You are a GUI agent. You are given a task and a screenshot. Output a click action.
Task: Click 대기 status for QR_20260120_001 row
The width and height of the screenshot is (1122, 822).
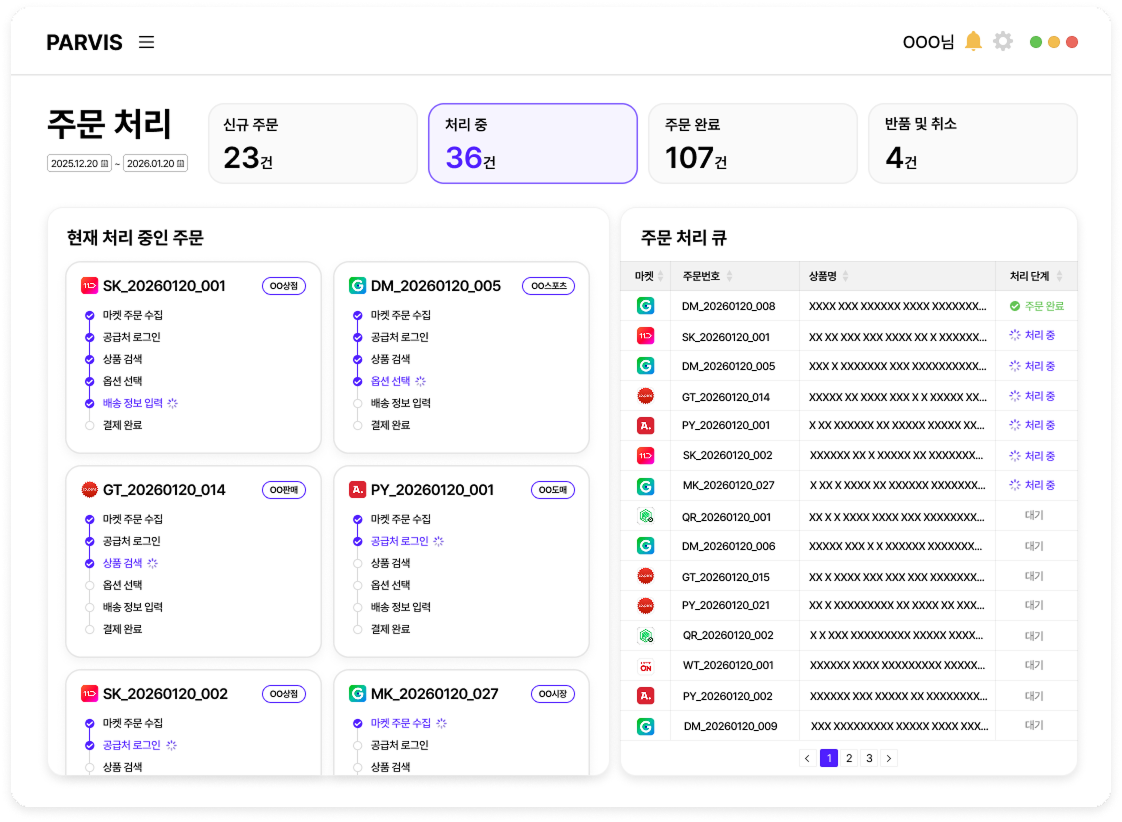(1034, 515)
